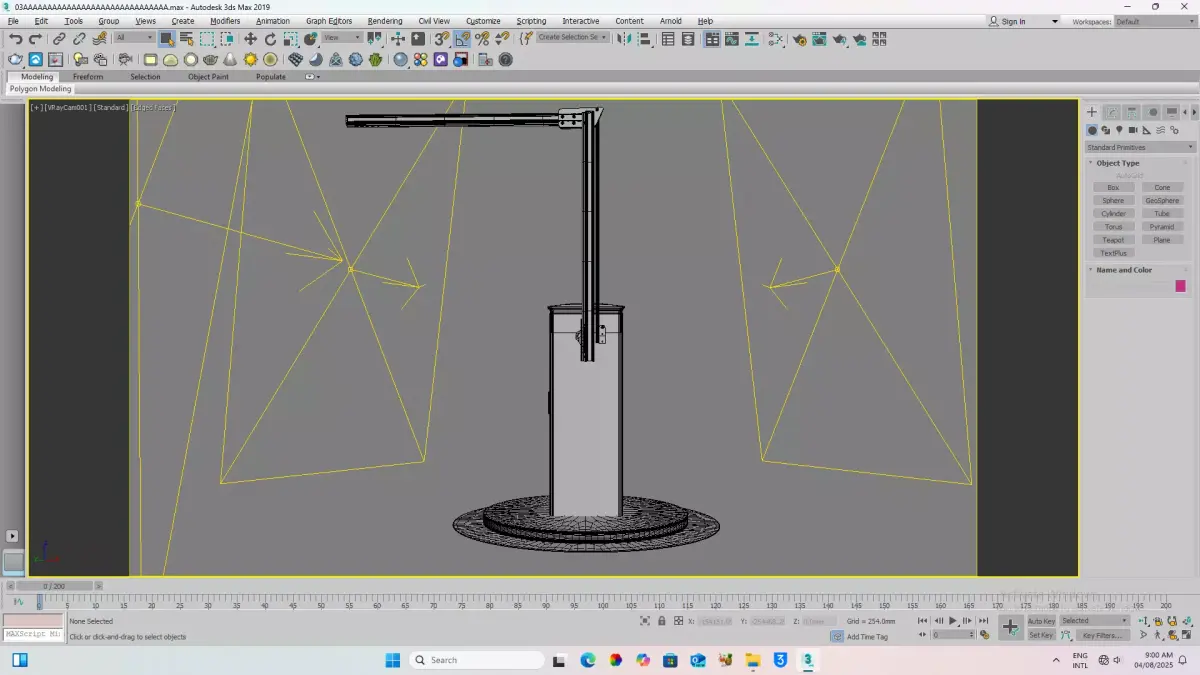The width and height of the screenshot is (1200, 675).
Task: Open the Scene Explorer toggle
Action: point(668,39)
